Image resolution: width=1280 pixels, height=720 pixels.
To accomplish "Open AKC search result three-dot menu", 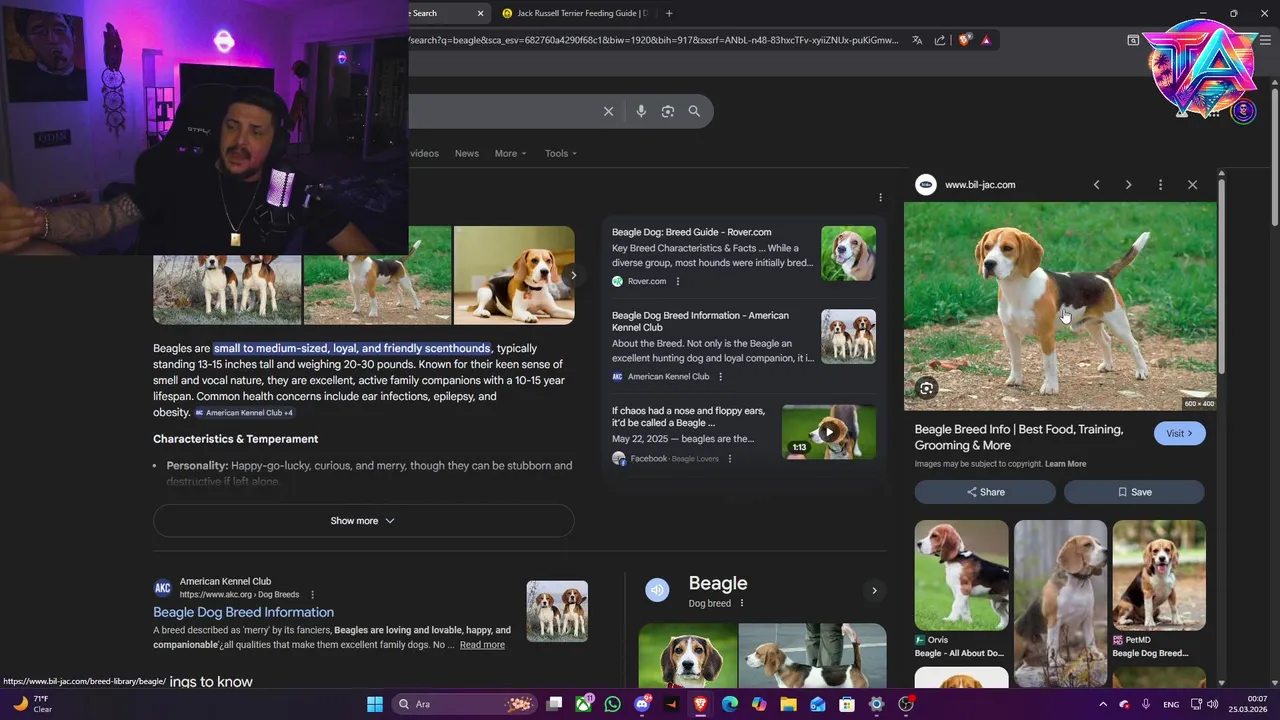I will click(x=312, y=595).
